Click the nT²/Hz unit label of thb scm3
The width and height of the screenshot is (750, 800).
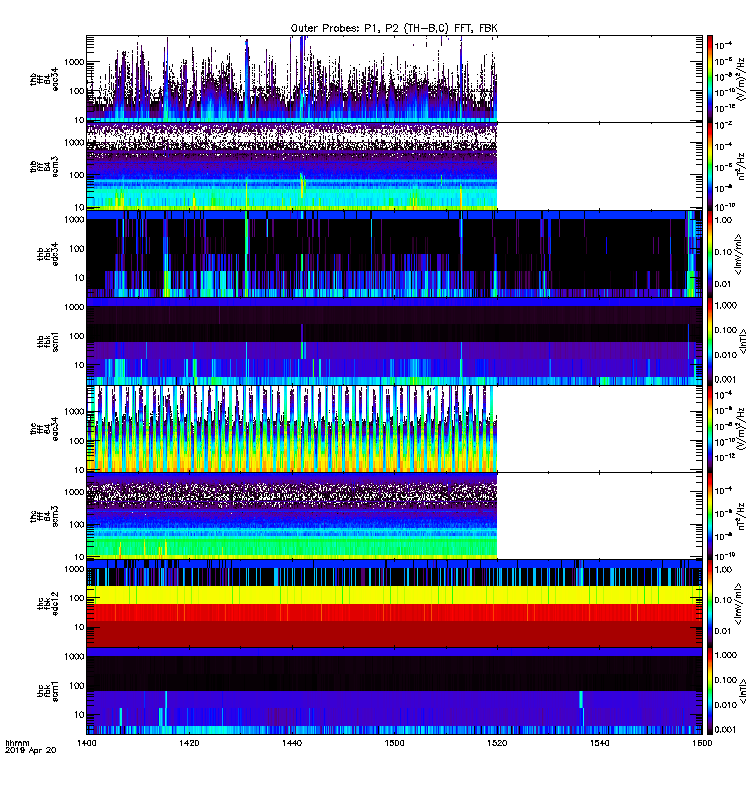tap(741, 166)
